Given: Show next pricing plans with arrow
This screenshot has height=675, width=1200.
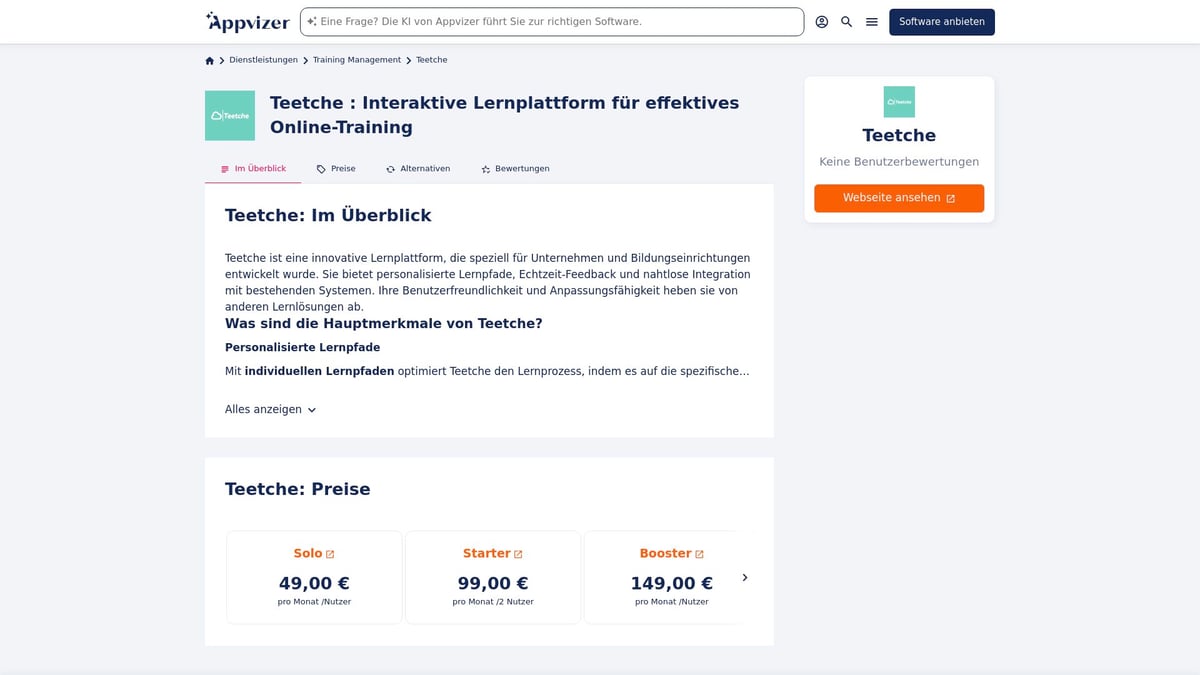Looking at the screenshot, I should click(x=745, y=577).
